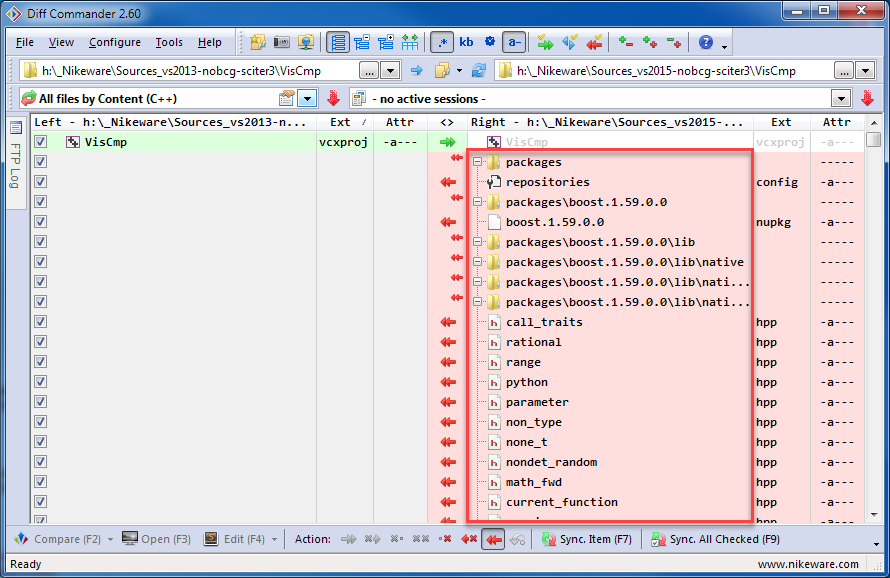This screenshot has height=578, width=890.
Task: Expand the no active sessions dropdown
Action: (841, 99)
